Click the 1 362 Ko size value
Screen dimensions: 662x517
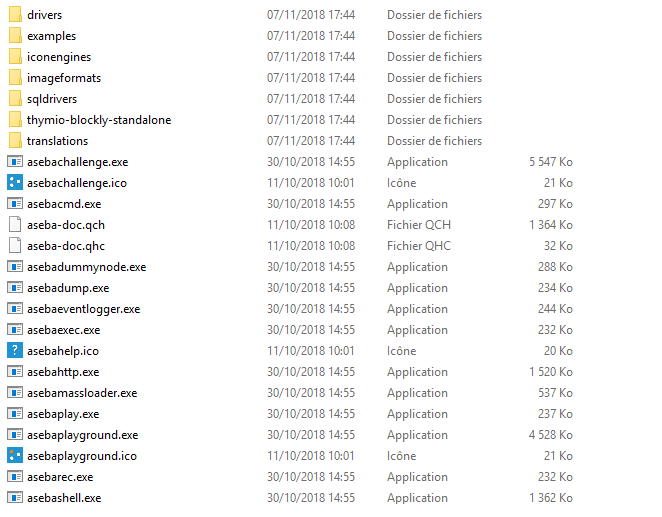pyautogui.click(x=551, y=498)
